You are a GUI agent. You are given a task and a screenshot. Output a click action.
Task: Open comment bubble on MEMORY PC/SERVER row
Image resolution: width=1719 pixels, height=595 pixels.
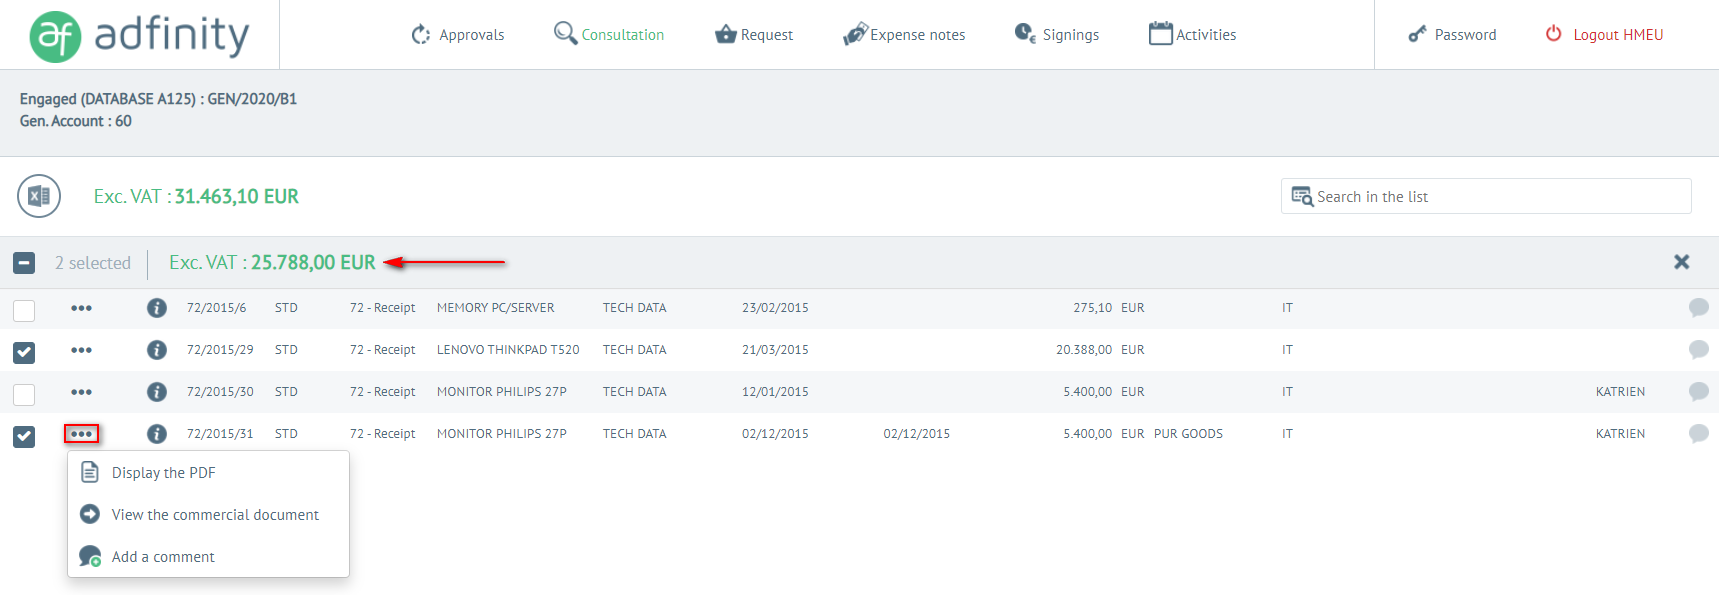pos(1698,308)
